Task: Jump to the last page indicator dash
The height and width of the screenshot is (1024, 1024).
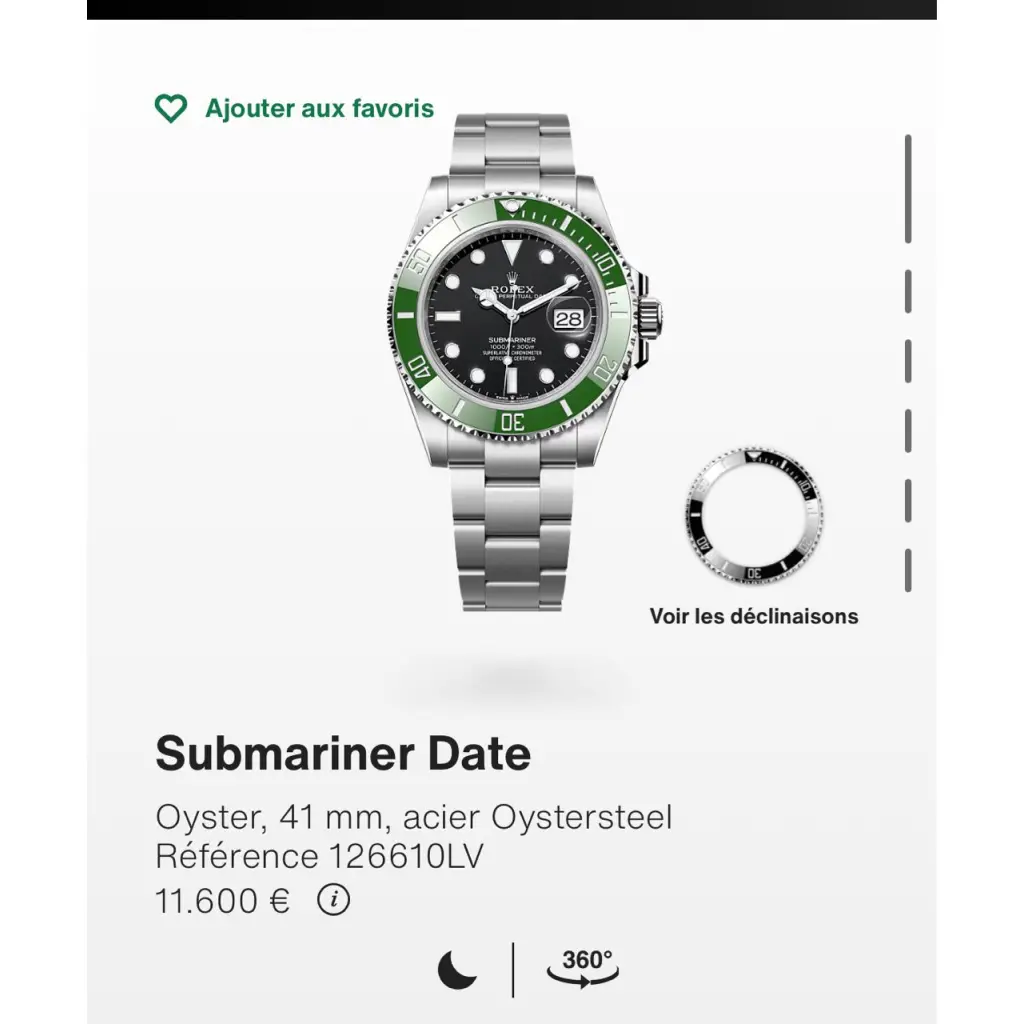Action: (x=908, y=570)
